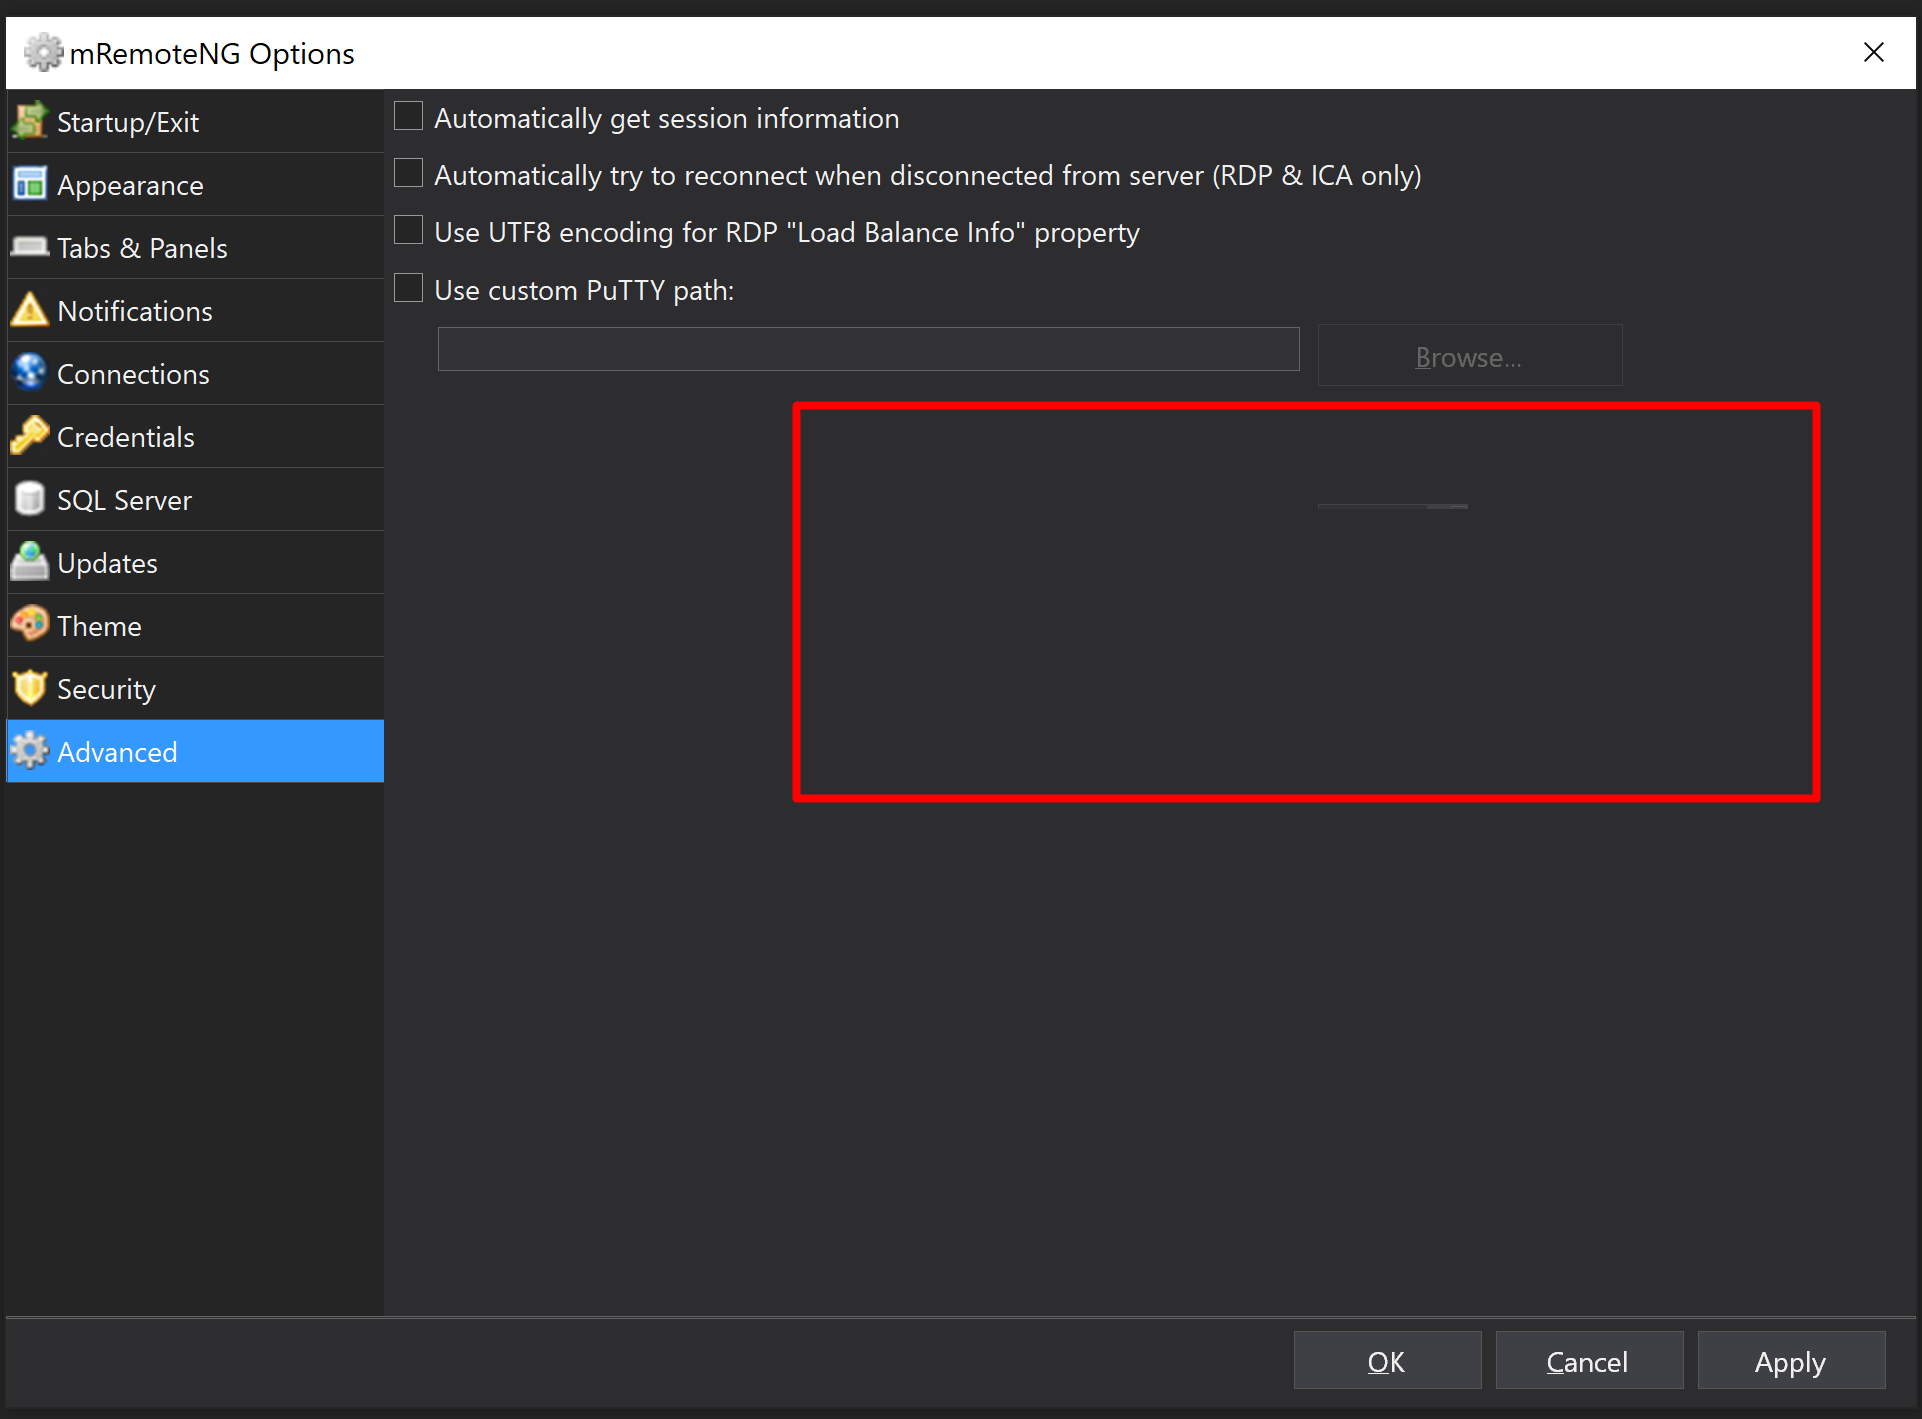Click the Appearance panel icon
Screen dimensions: 1922x1419
coord(30,184)
